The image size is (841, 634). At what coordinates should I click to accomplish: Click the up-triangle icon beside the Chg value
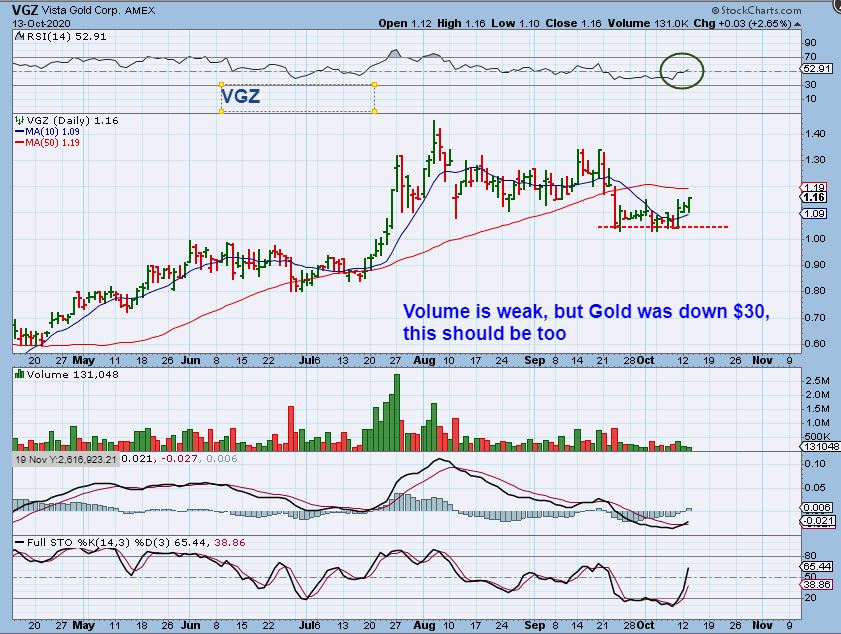pos(798,24)
